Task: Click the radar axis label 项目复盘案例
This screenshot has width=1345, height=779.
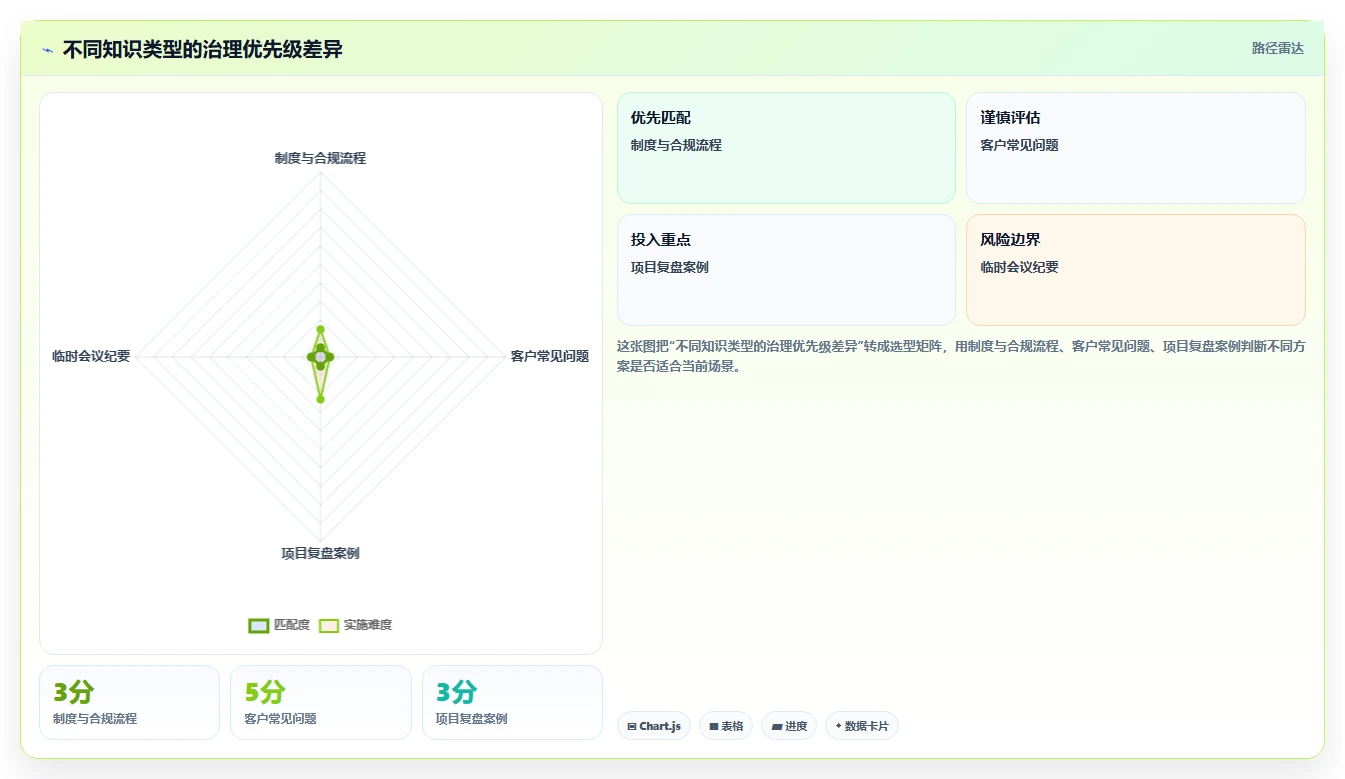Action: click(x=320, y=553)
